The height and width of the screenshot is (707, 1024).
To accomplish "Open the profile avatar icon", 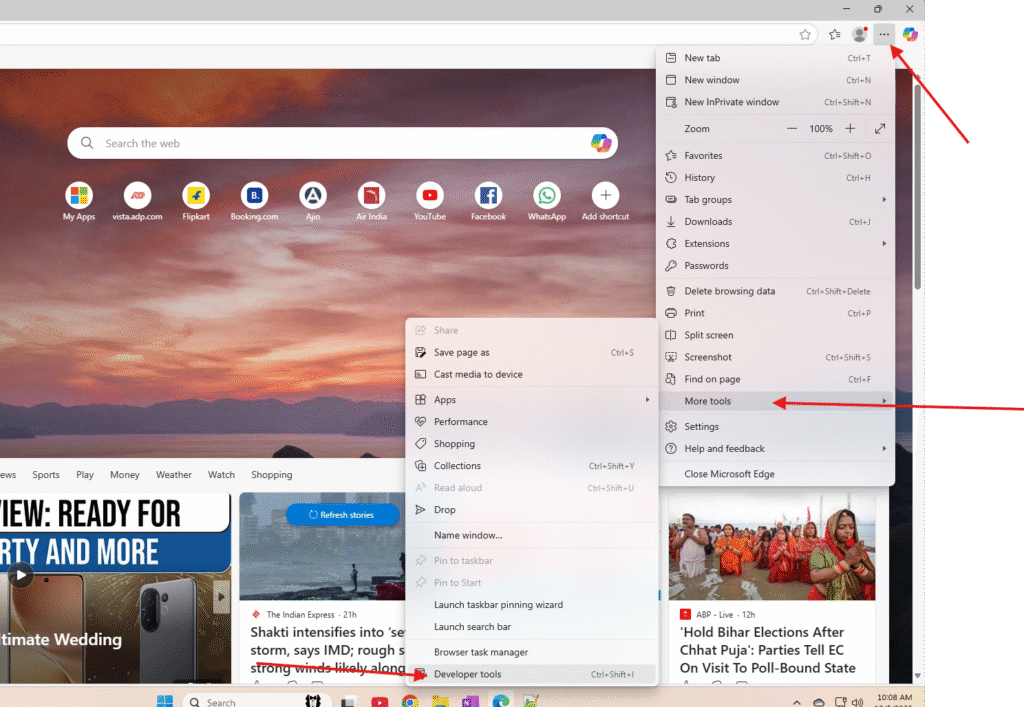I will pos(859,34).
